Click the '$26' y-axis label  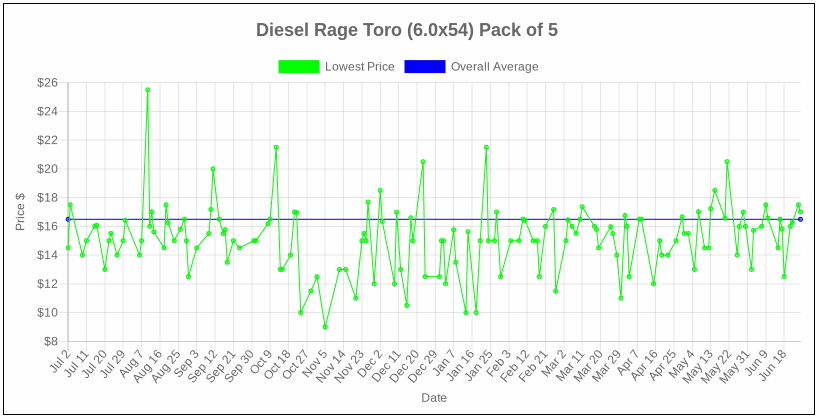(48, 82)
